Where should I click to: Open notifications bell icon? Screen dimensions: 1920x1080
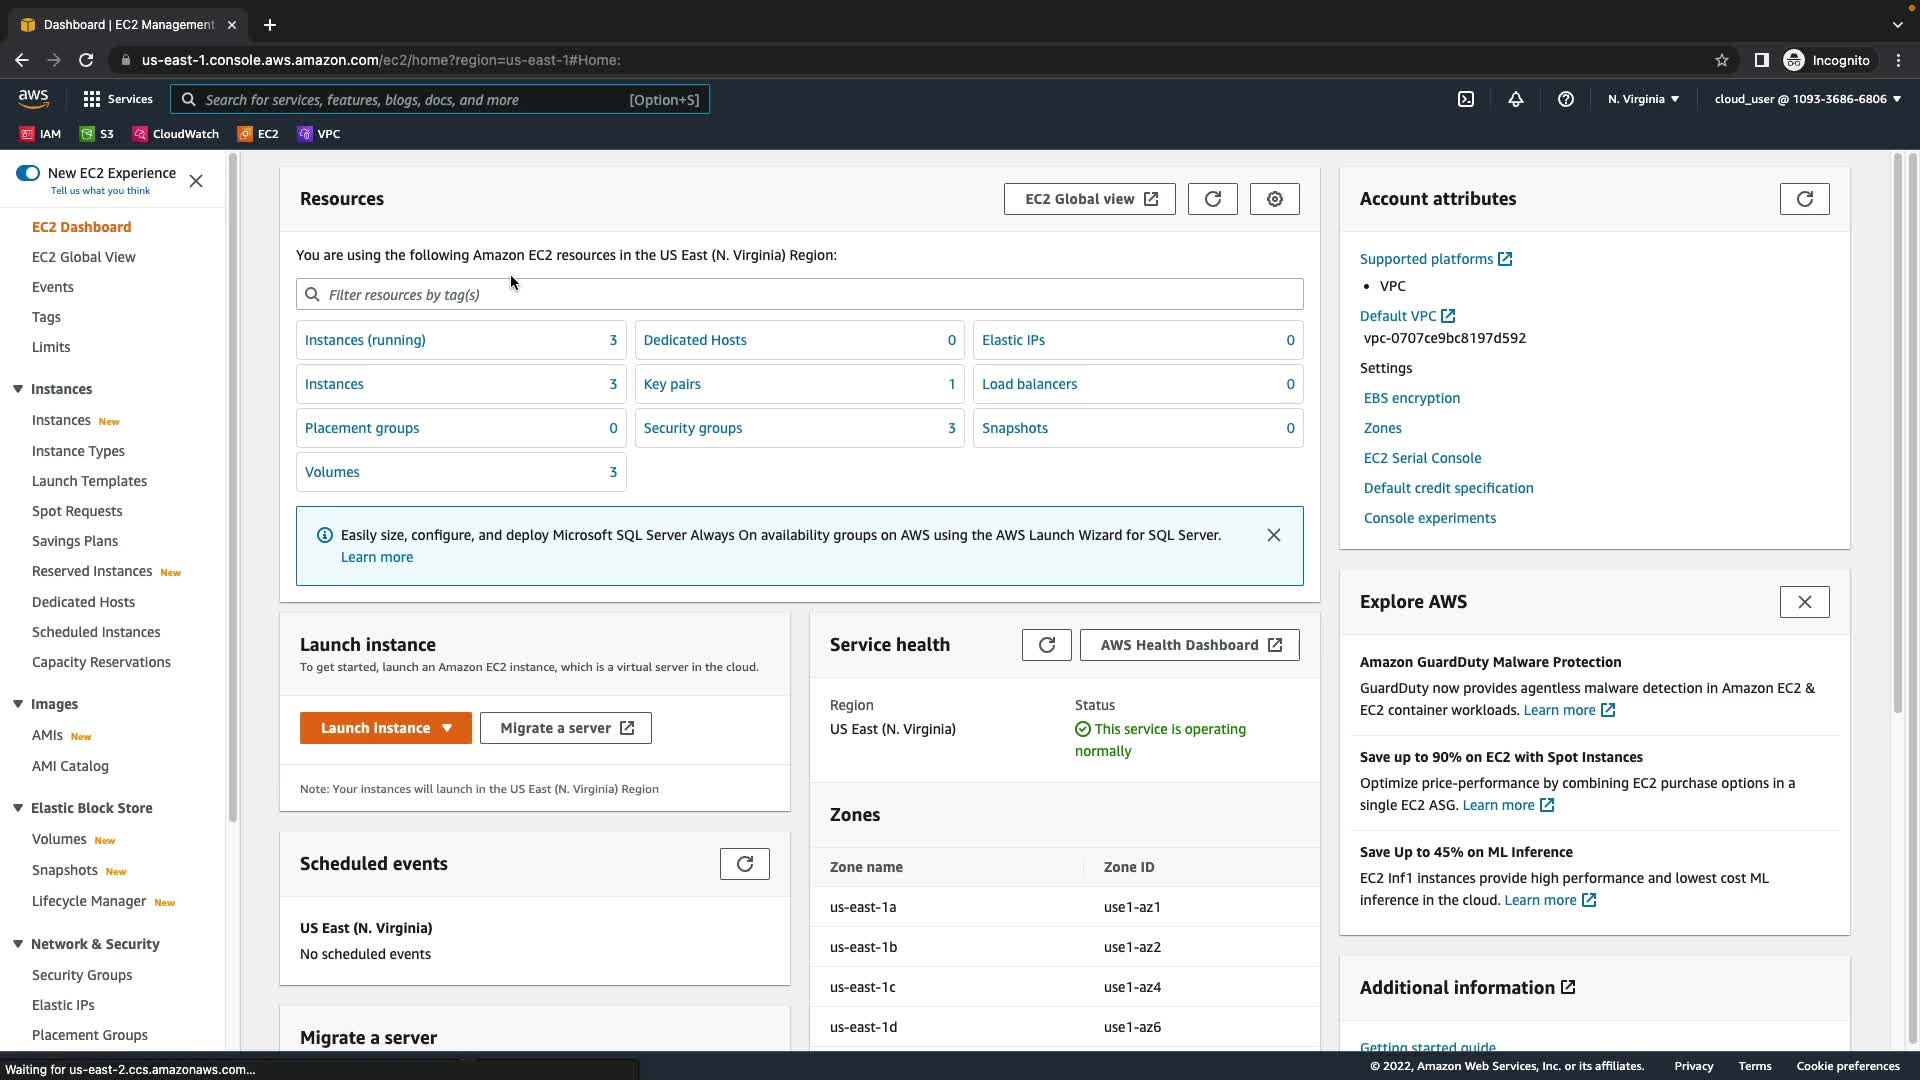click(x=1516, y=99)
